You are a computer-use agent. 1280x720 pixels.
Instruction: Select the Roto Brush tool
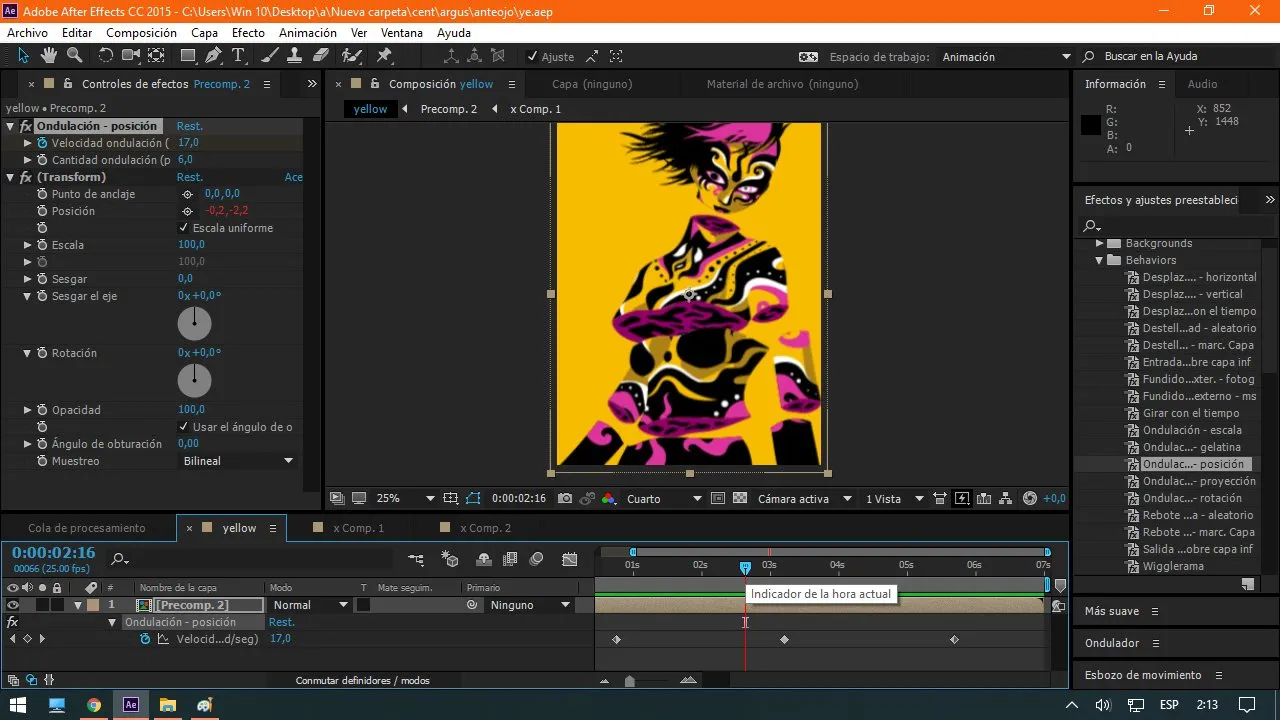click(x=352, y=56)
